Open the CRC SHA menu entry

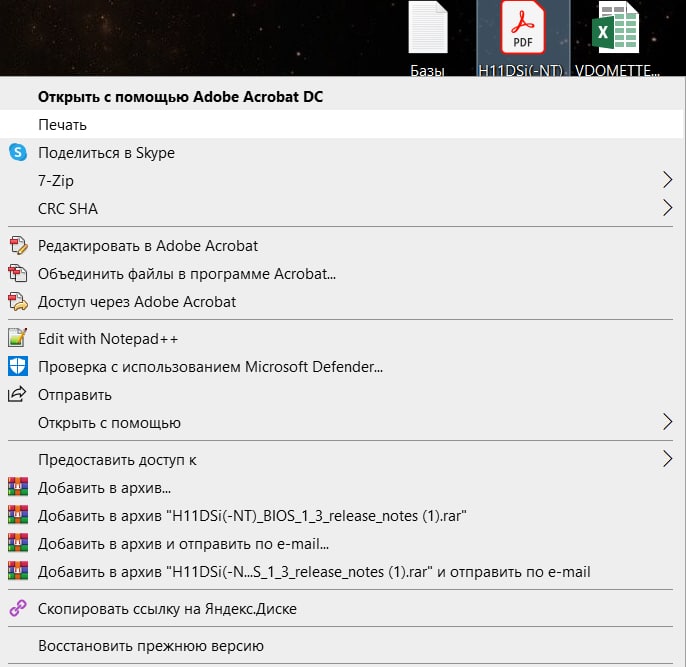(x=341, y=209)
